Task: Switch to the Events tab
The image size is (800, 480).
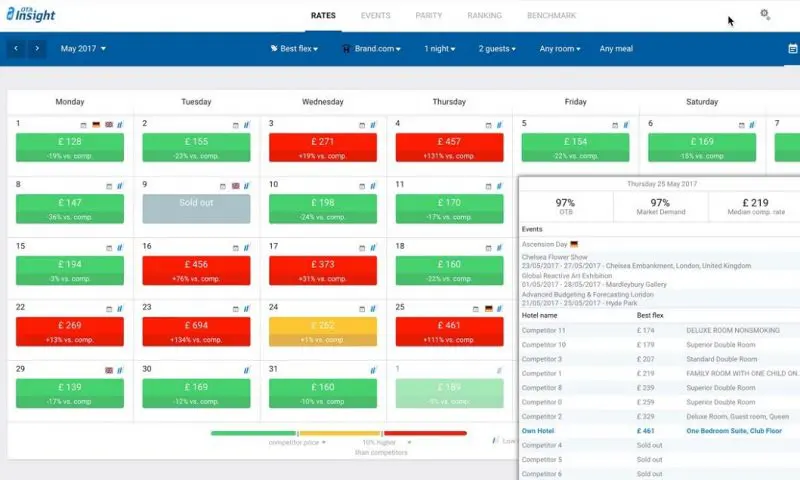Action: (x=376, y=15)
